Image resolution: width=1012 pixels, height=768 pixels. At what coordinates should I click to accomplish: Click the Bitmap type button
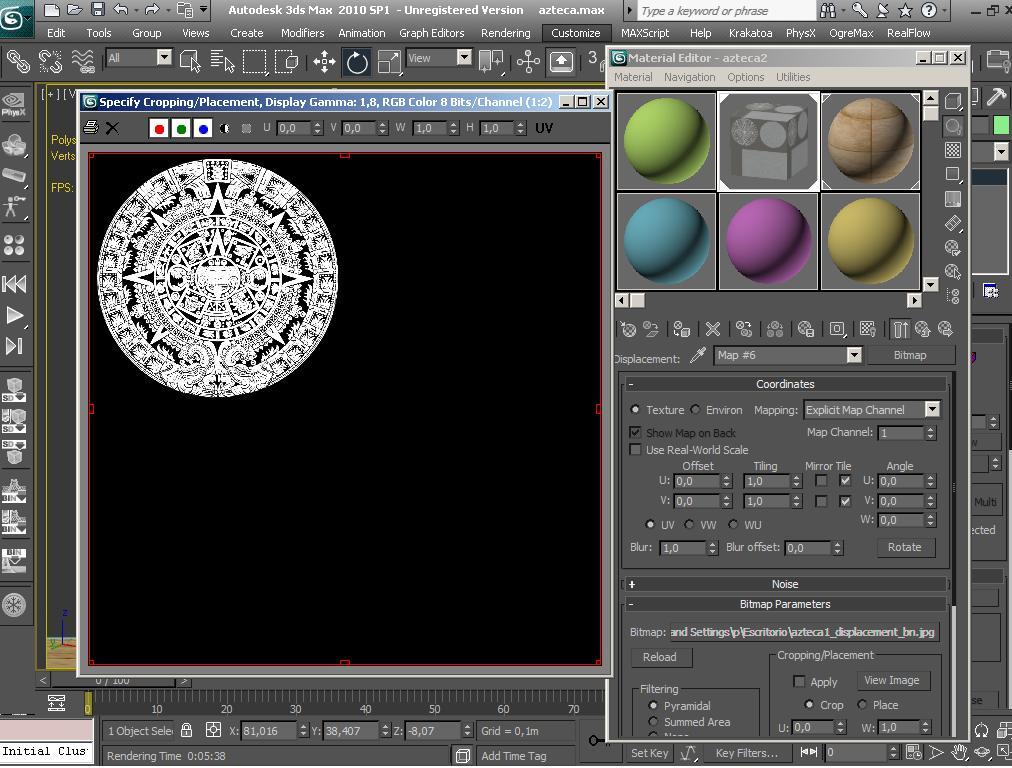(x=909, y=355)
